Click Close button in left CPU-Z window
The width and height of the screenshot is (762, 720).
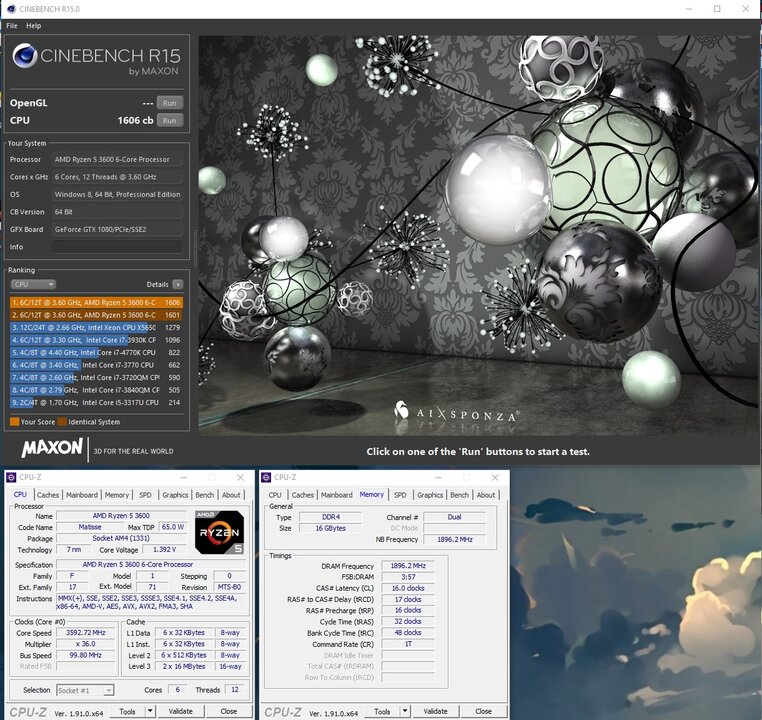[x=228, y=711]
